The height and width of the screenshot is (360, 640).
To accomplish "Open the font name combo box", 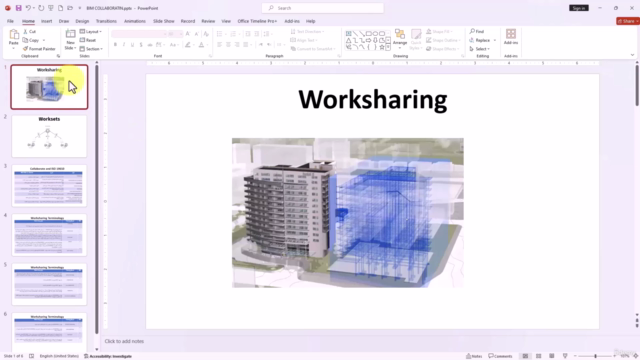I will pyautogui.click(x=139, y=34).
